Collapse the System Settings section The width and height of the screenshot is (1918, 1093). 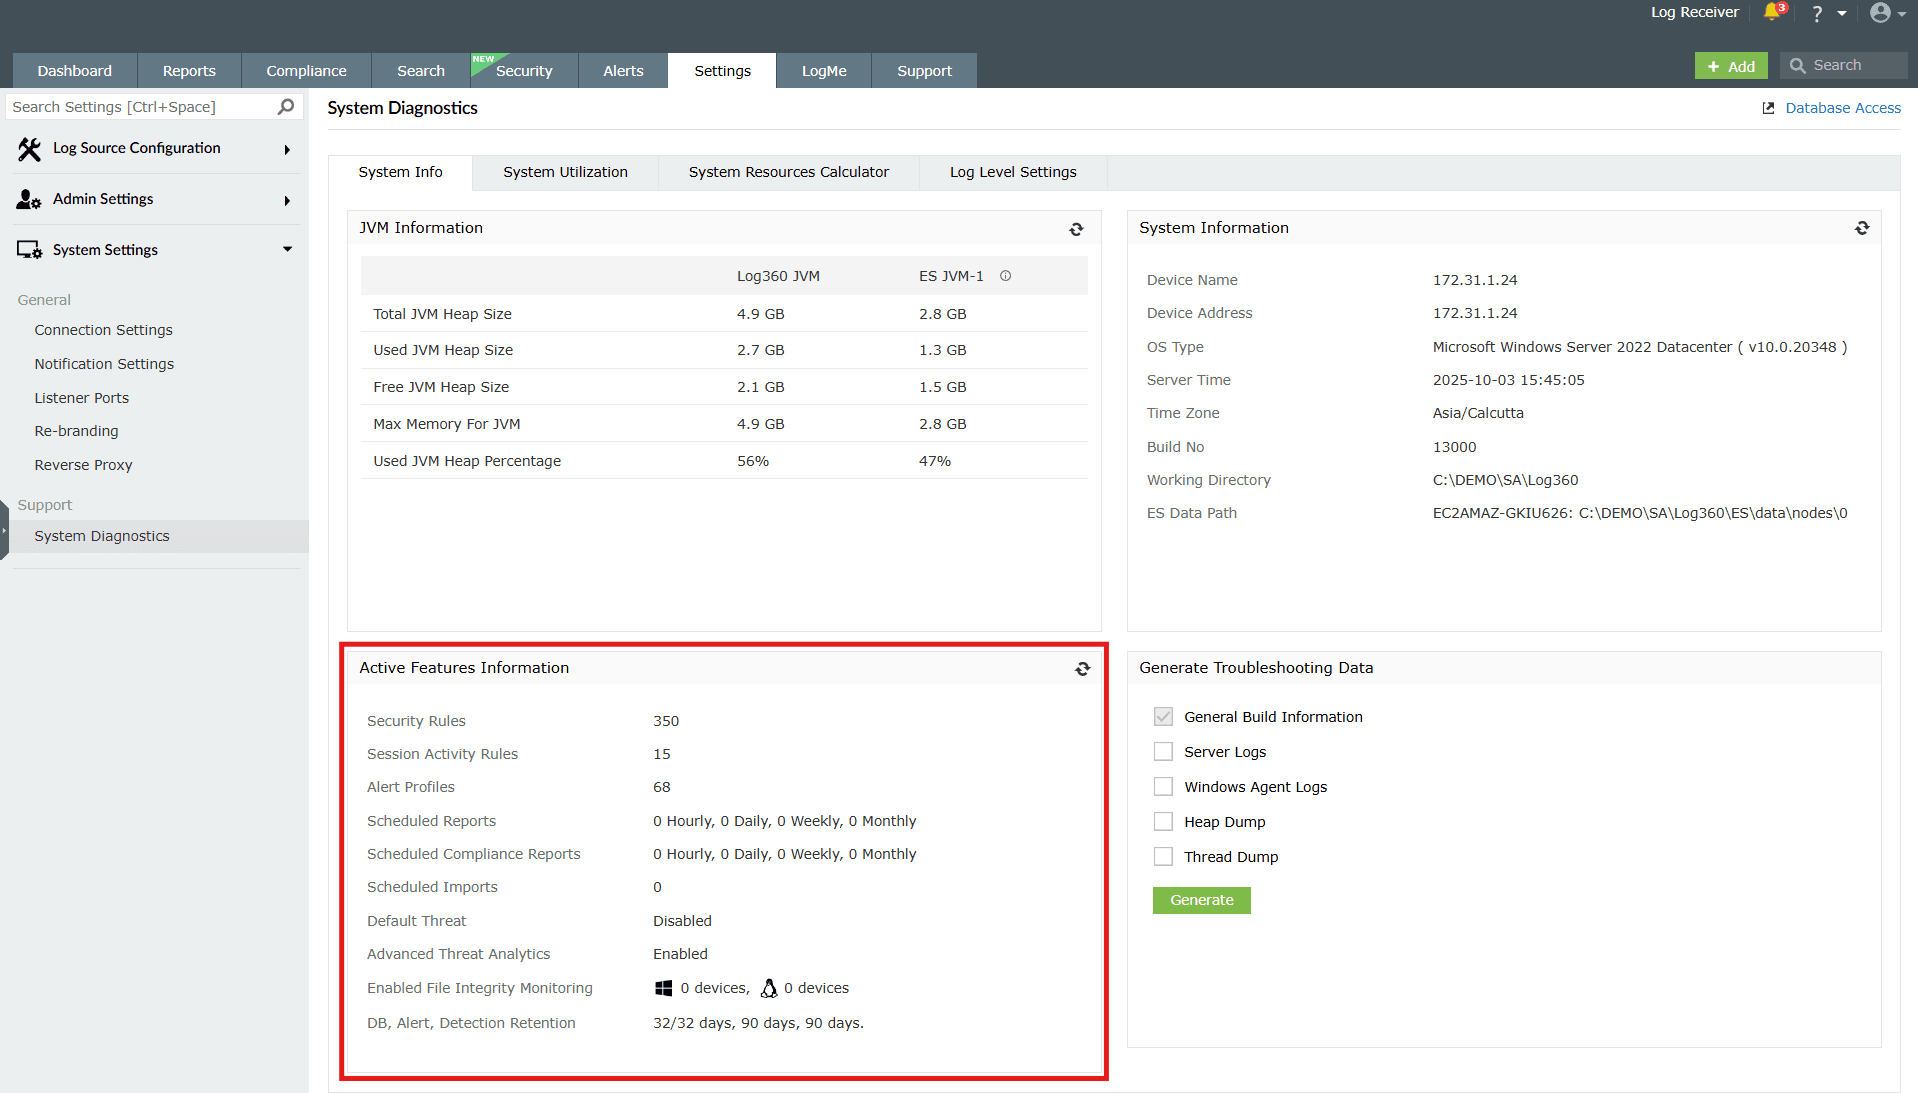287,250
